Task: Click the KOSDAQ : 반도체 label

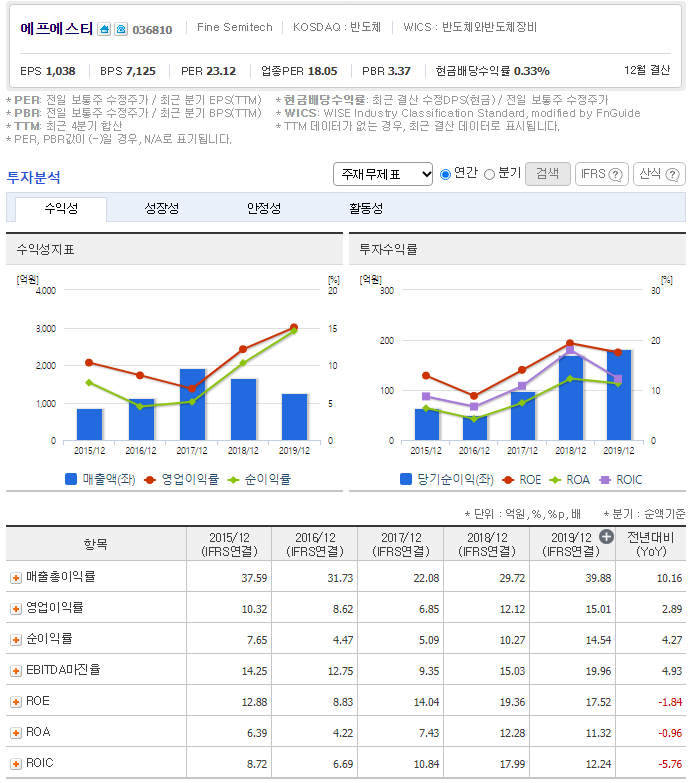Action: [337, 27]
